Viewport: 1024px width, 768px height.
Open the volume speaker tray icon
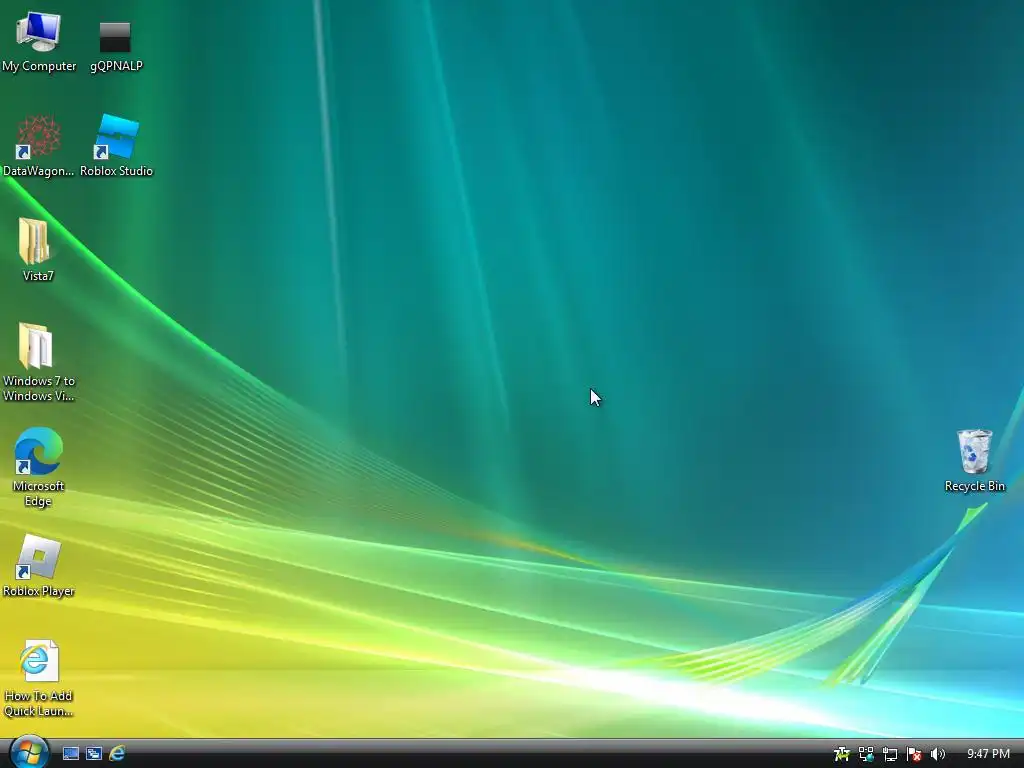click(938, 754)
